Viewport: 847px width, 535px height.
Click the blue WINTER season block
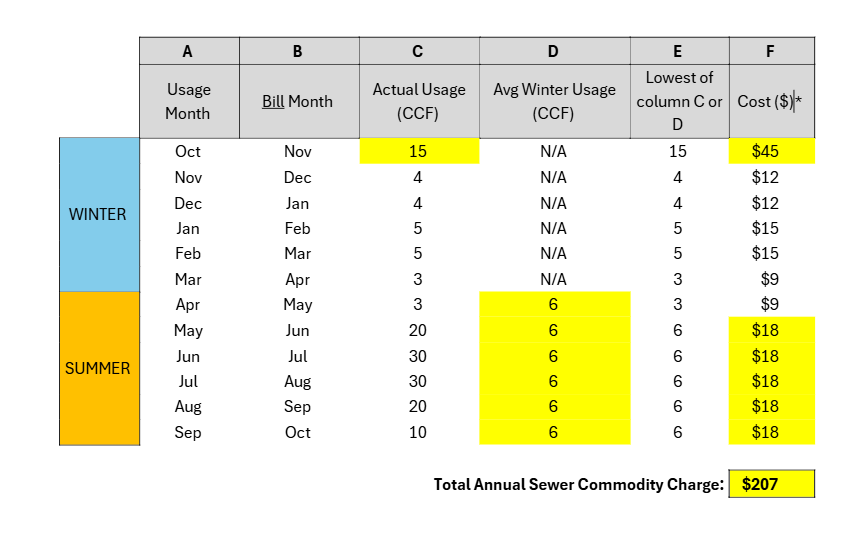(x=98, y=214)
